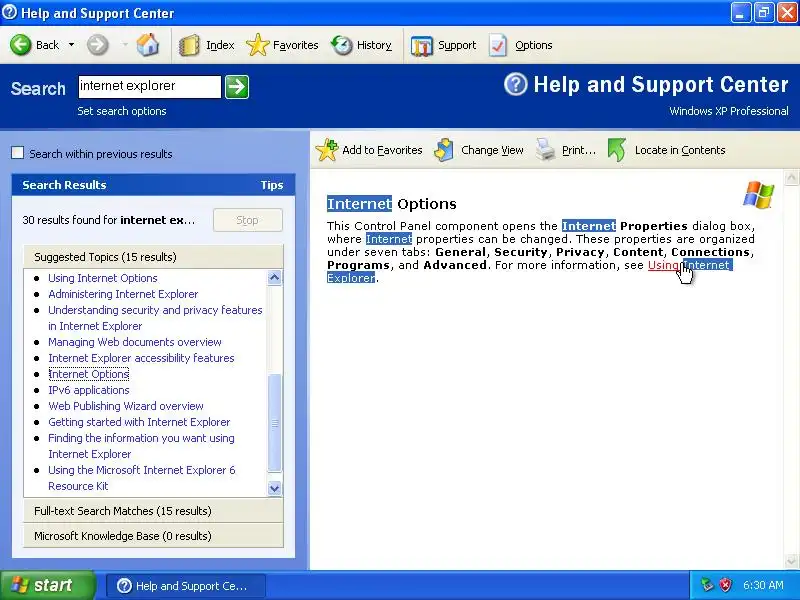The width and height of the screenshot is (800, 600).
Task: Open Using Internet Options topic
Action: tap(103, 278)
